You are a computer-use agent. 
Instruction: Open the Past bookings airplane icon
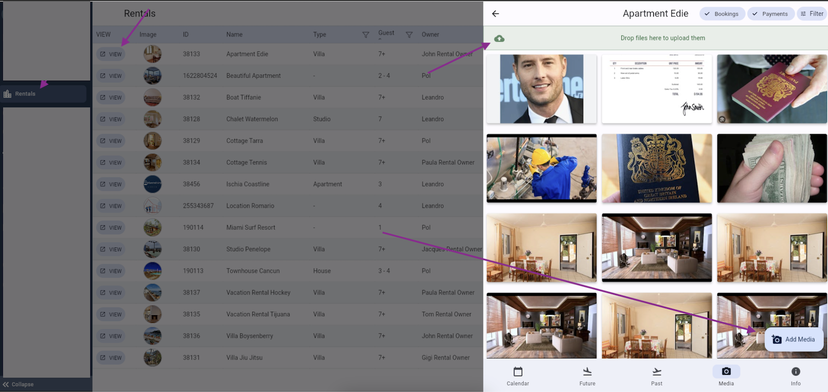coord(656,371)
